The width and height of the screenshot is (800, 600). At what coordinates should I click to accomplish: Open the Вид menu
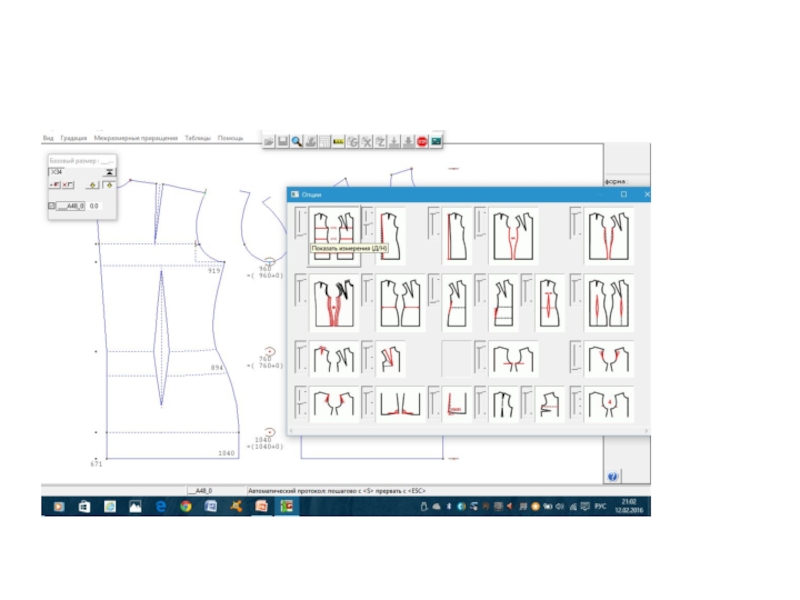[x=48, y=138]
